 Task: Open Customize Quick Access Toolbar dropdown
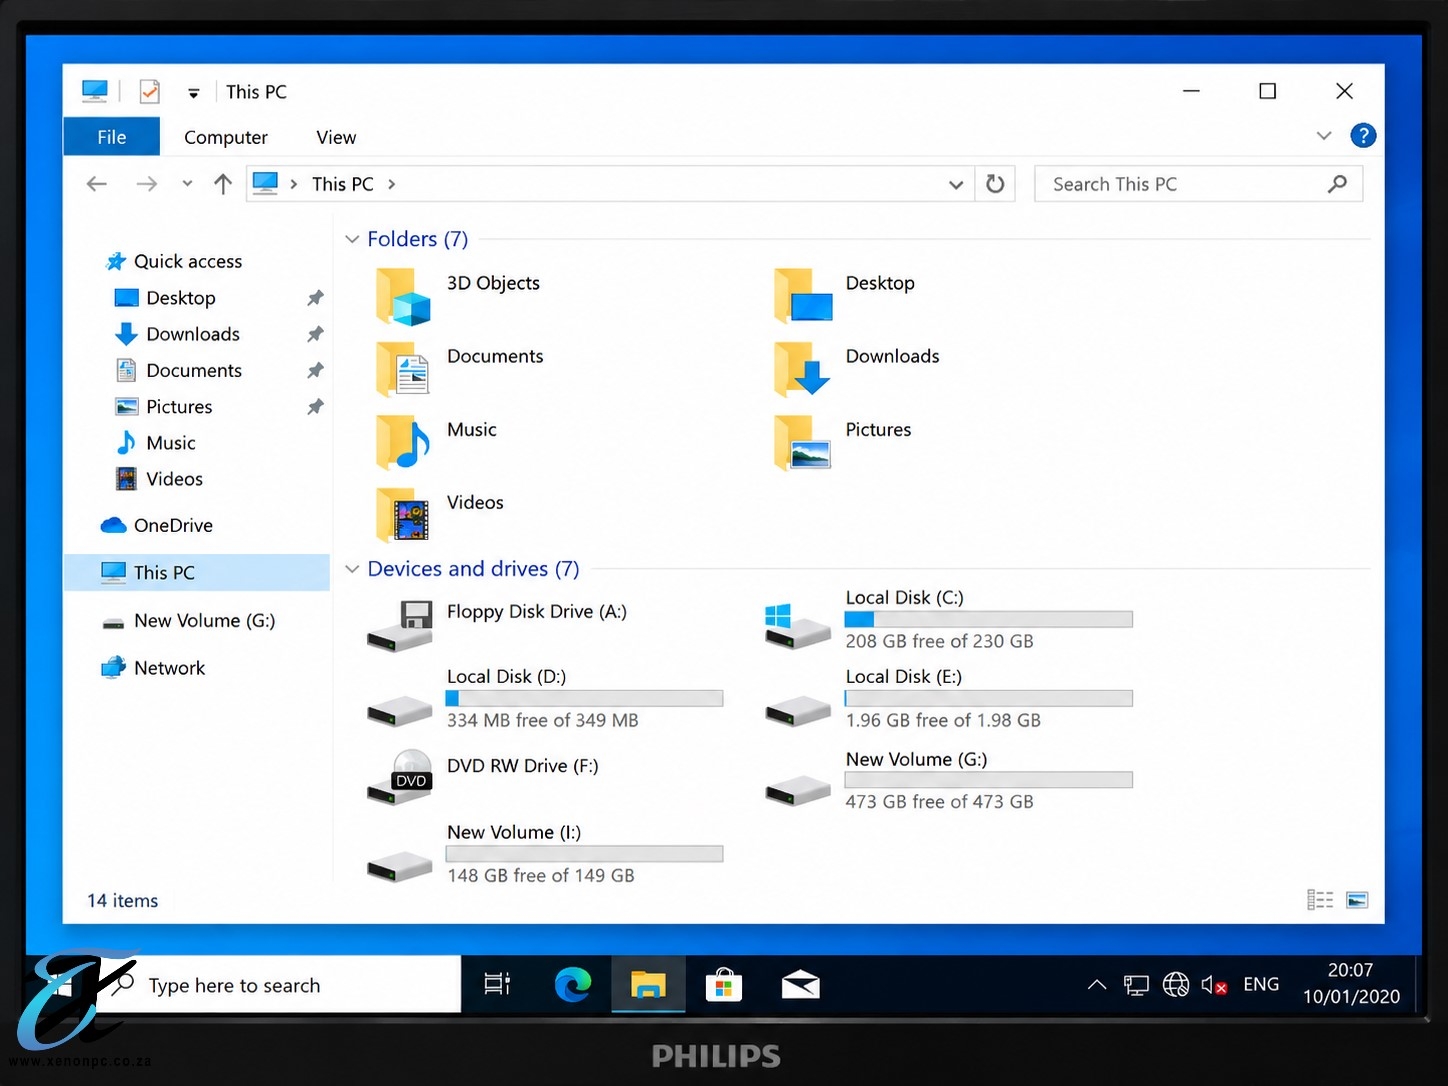193,93
